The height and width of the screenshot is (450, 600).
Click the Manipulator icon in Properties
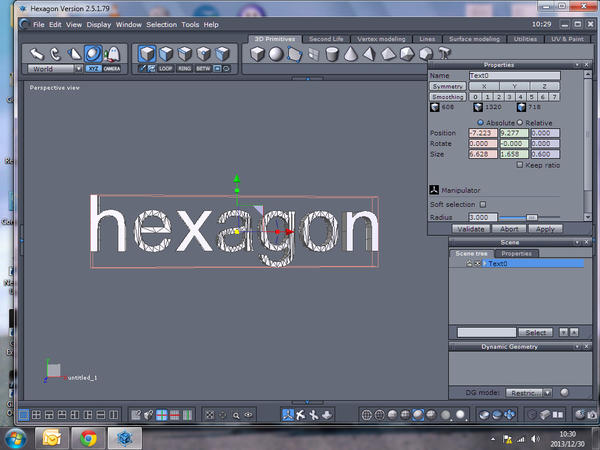coord(434,190)
